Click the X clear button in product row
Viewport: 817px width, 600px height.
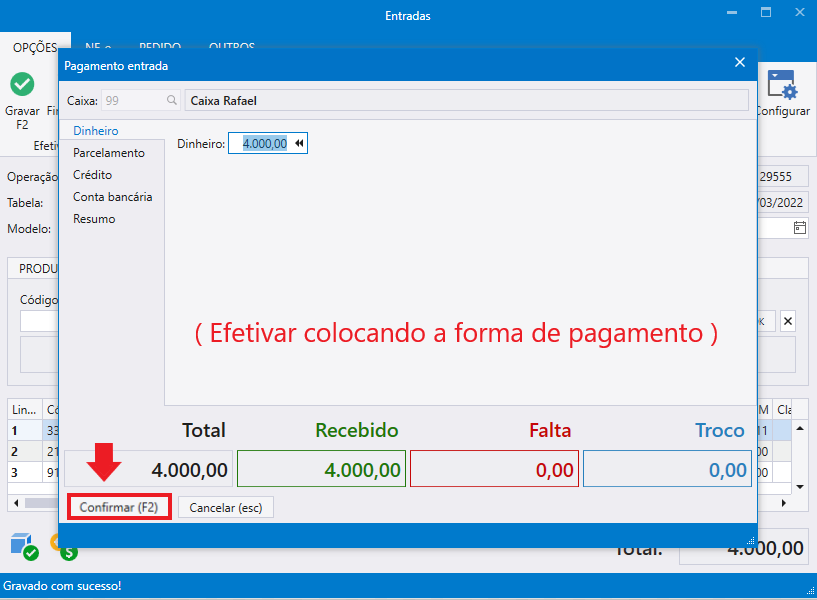(788, 321)
